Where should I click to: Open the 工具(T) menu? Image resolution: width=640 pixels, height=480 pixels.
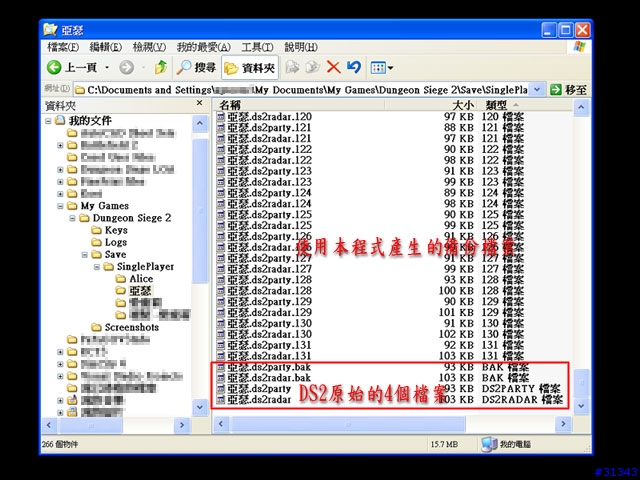(257, 47)
